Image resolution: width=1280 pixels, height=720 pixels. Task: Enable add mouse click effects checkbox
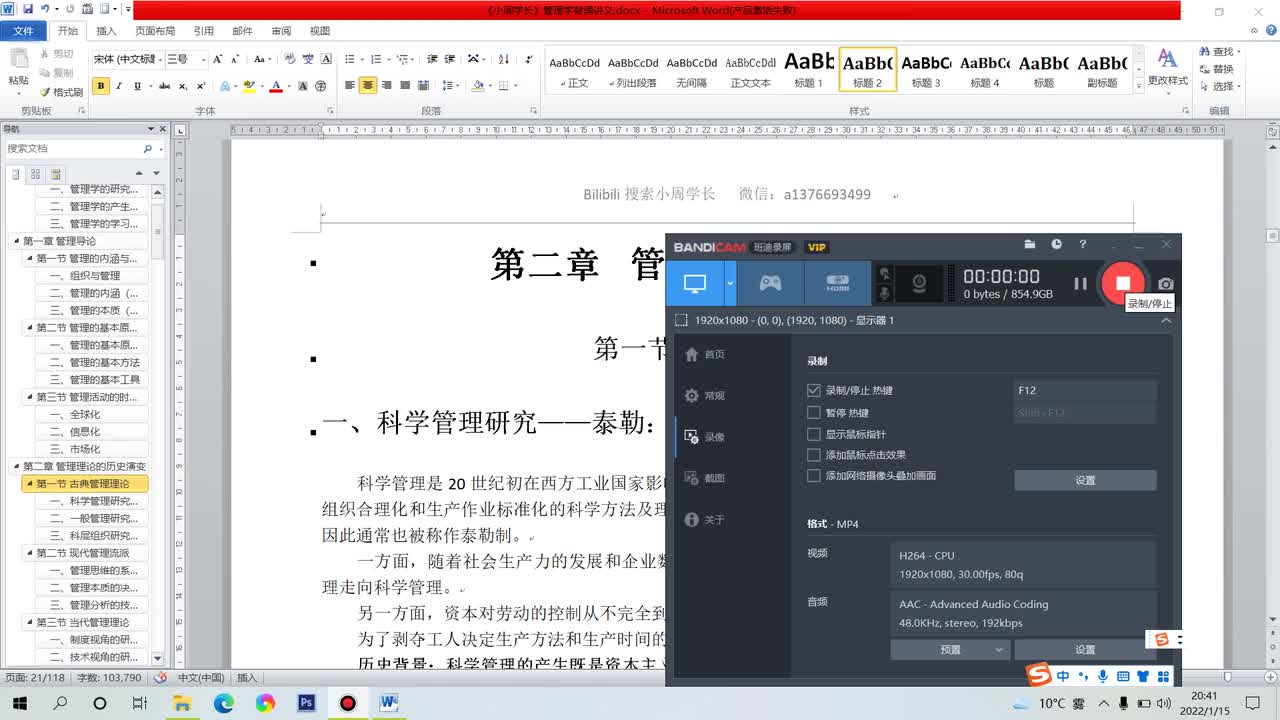813,455
